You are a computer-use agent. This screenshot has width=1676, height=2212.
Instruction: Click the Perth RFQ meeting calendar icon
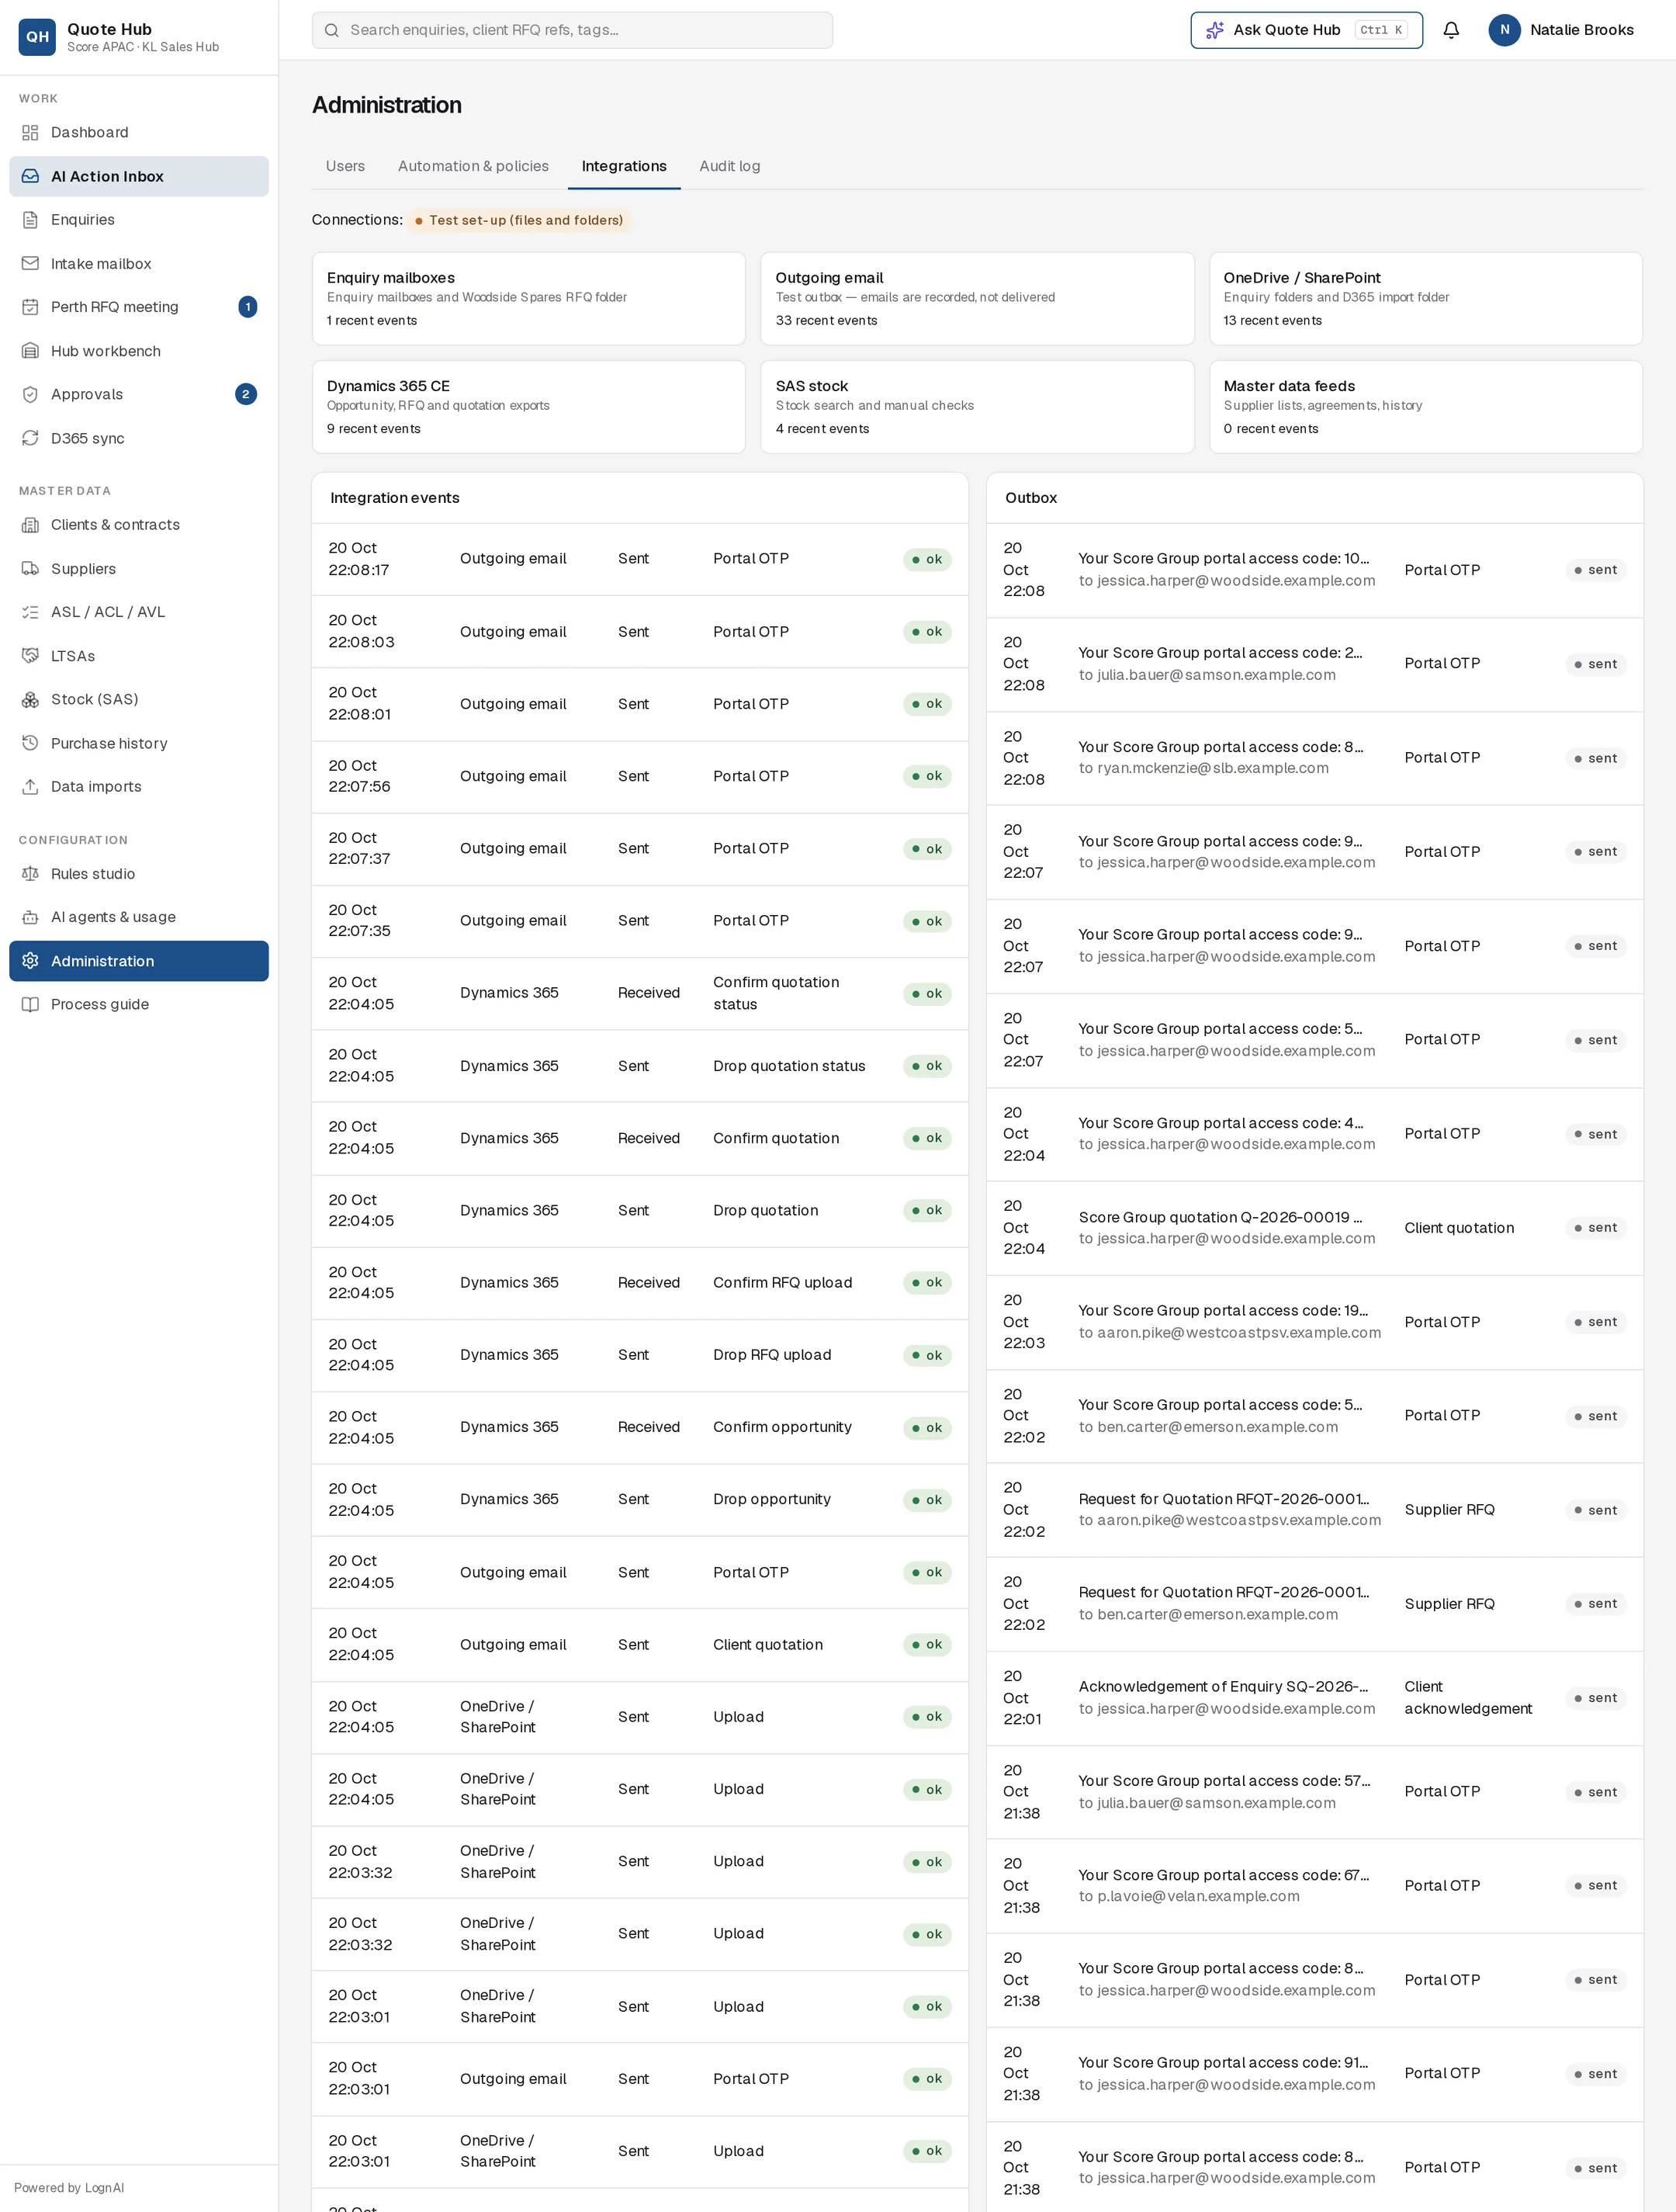pyautogui.click(x=30, y=307)
